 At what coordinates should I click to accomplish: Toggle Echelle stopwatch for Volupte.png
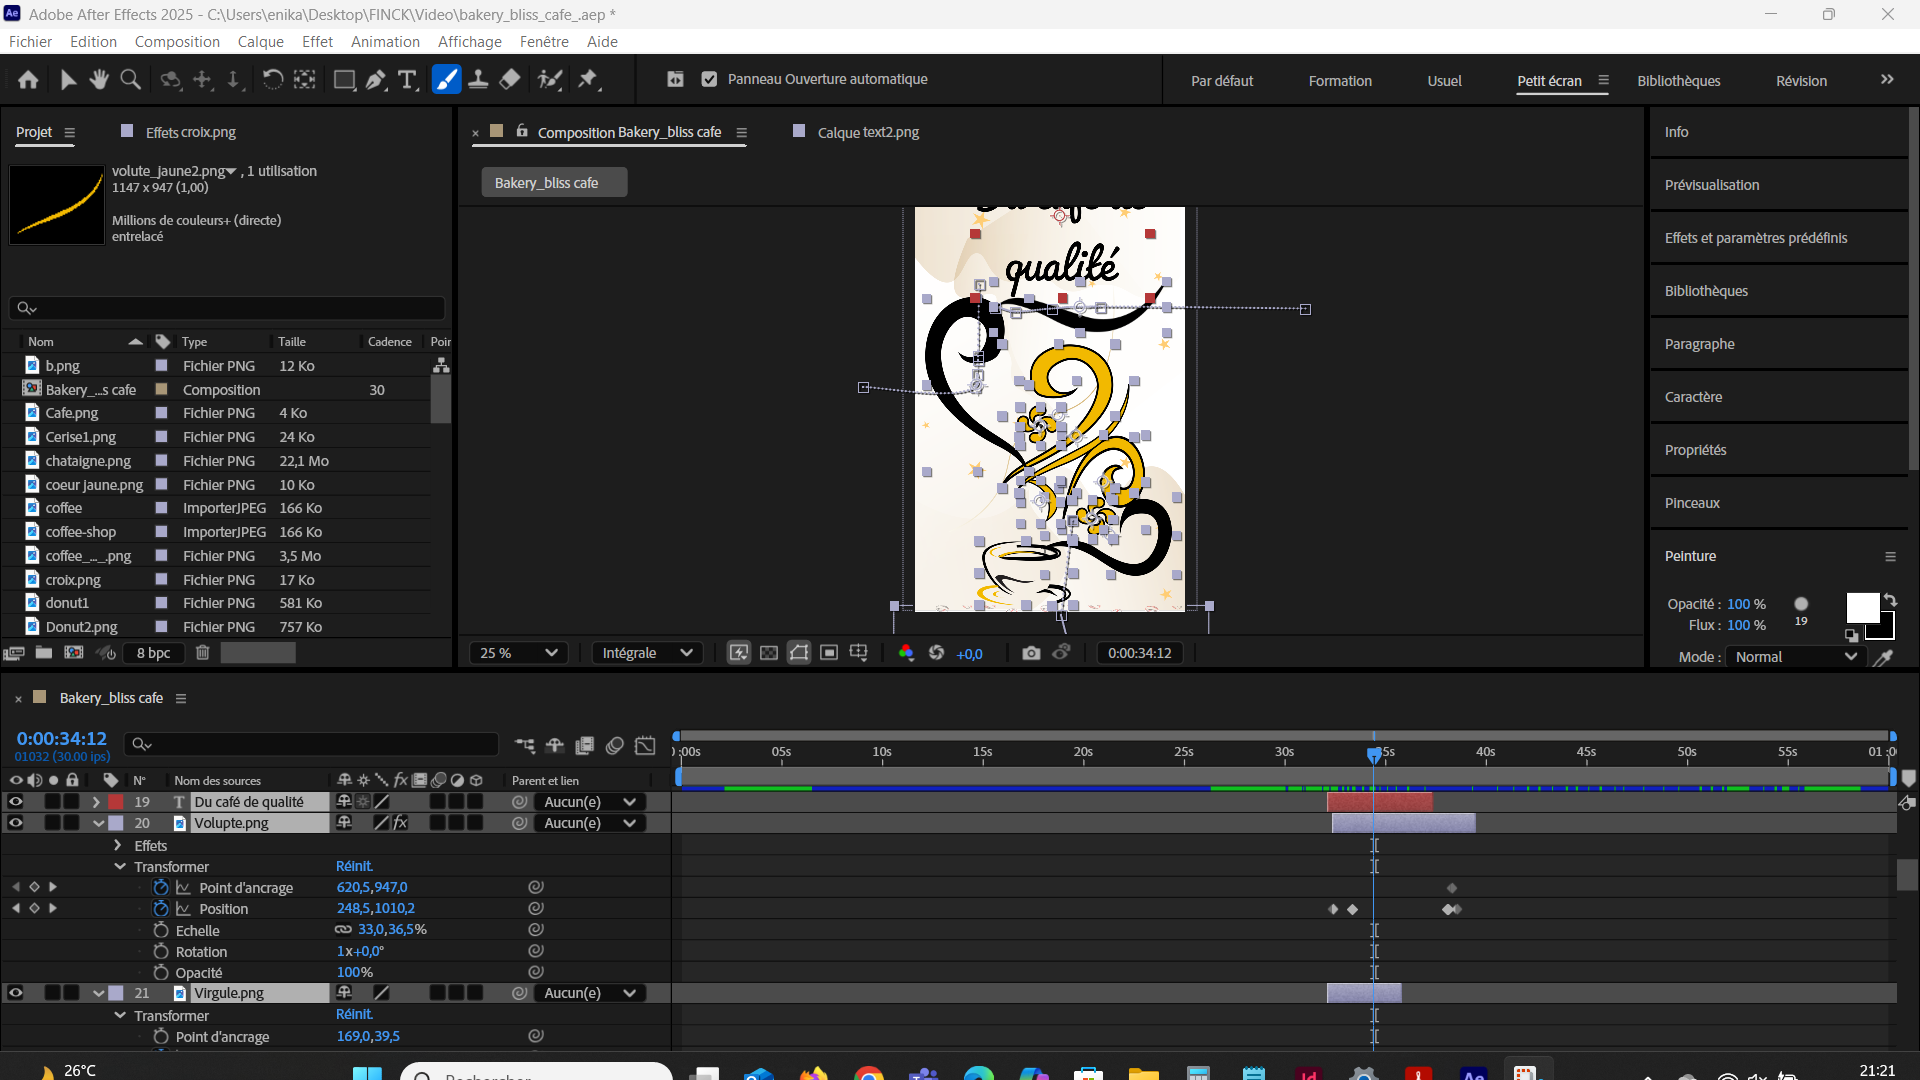click(161, 930)
